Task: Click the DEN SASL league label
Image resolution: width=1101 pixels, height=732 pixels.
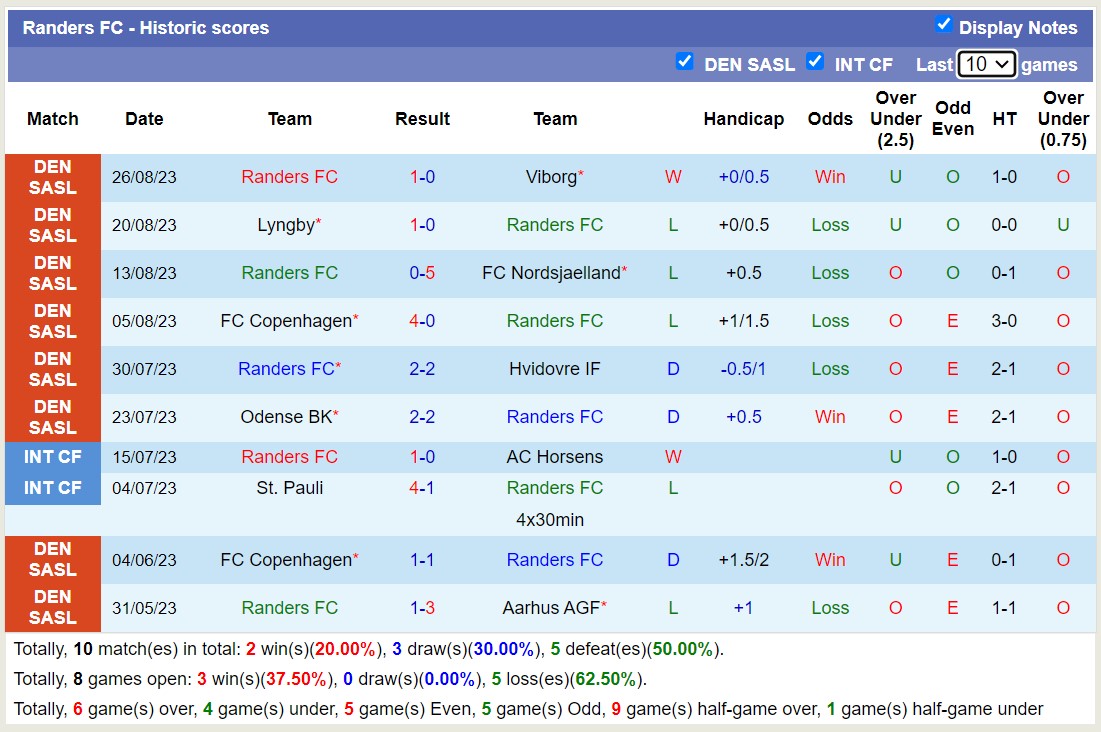Action: pos(52,177)
